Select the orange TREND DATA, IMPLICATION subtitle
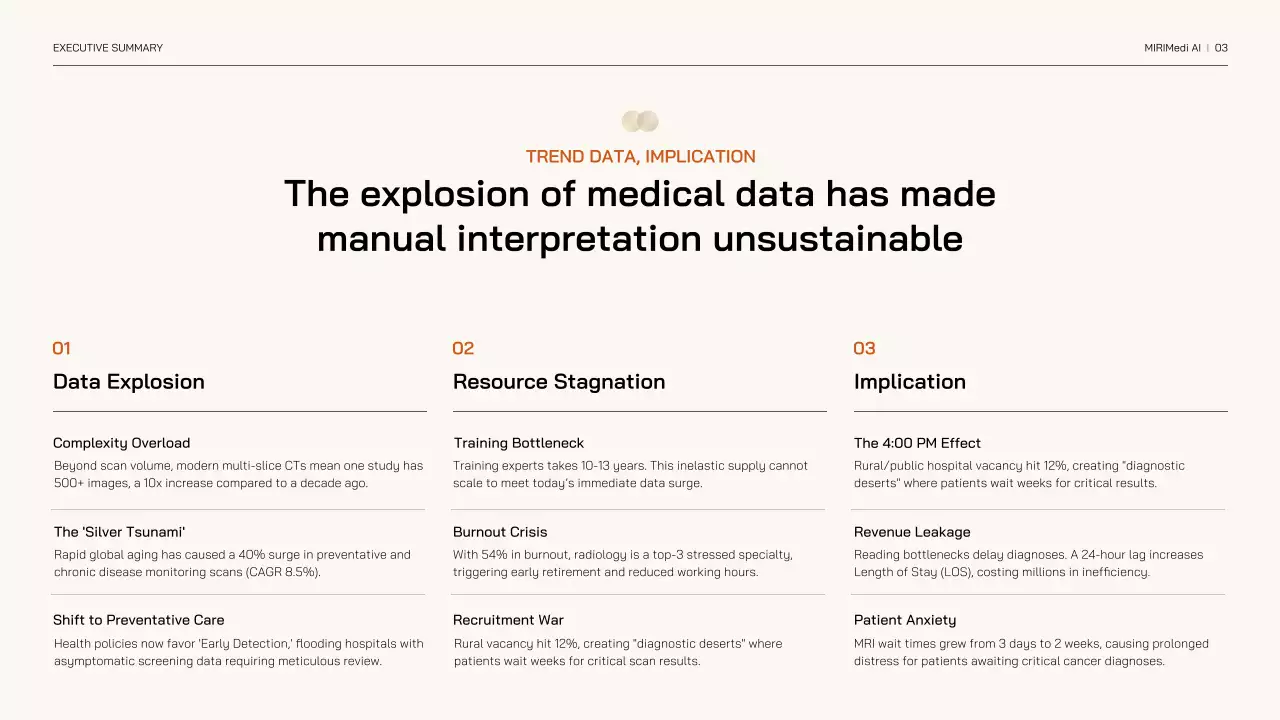 point(640,157)
